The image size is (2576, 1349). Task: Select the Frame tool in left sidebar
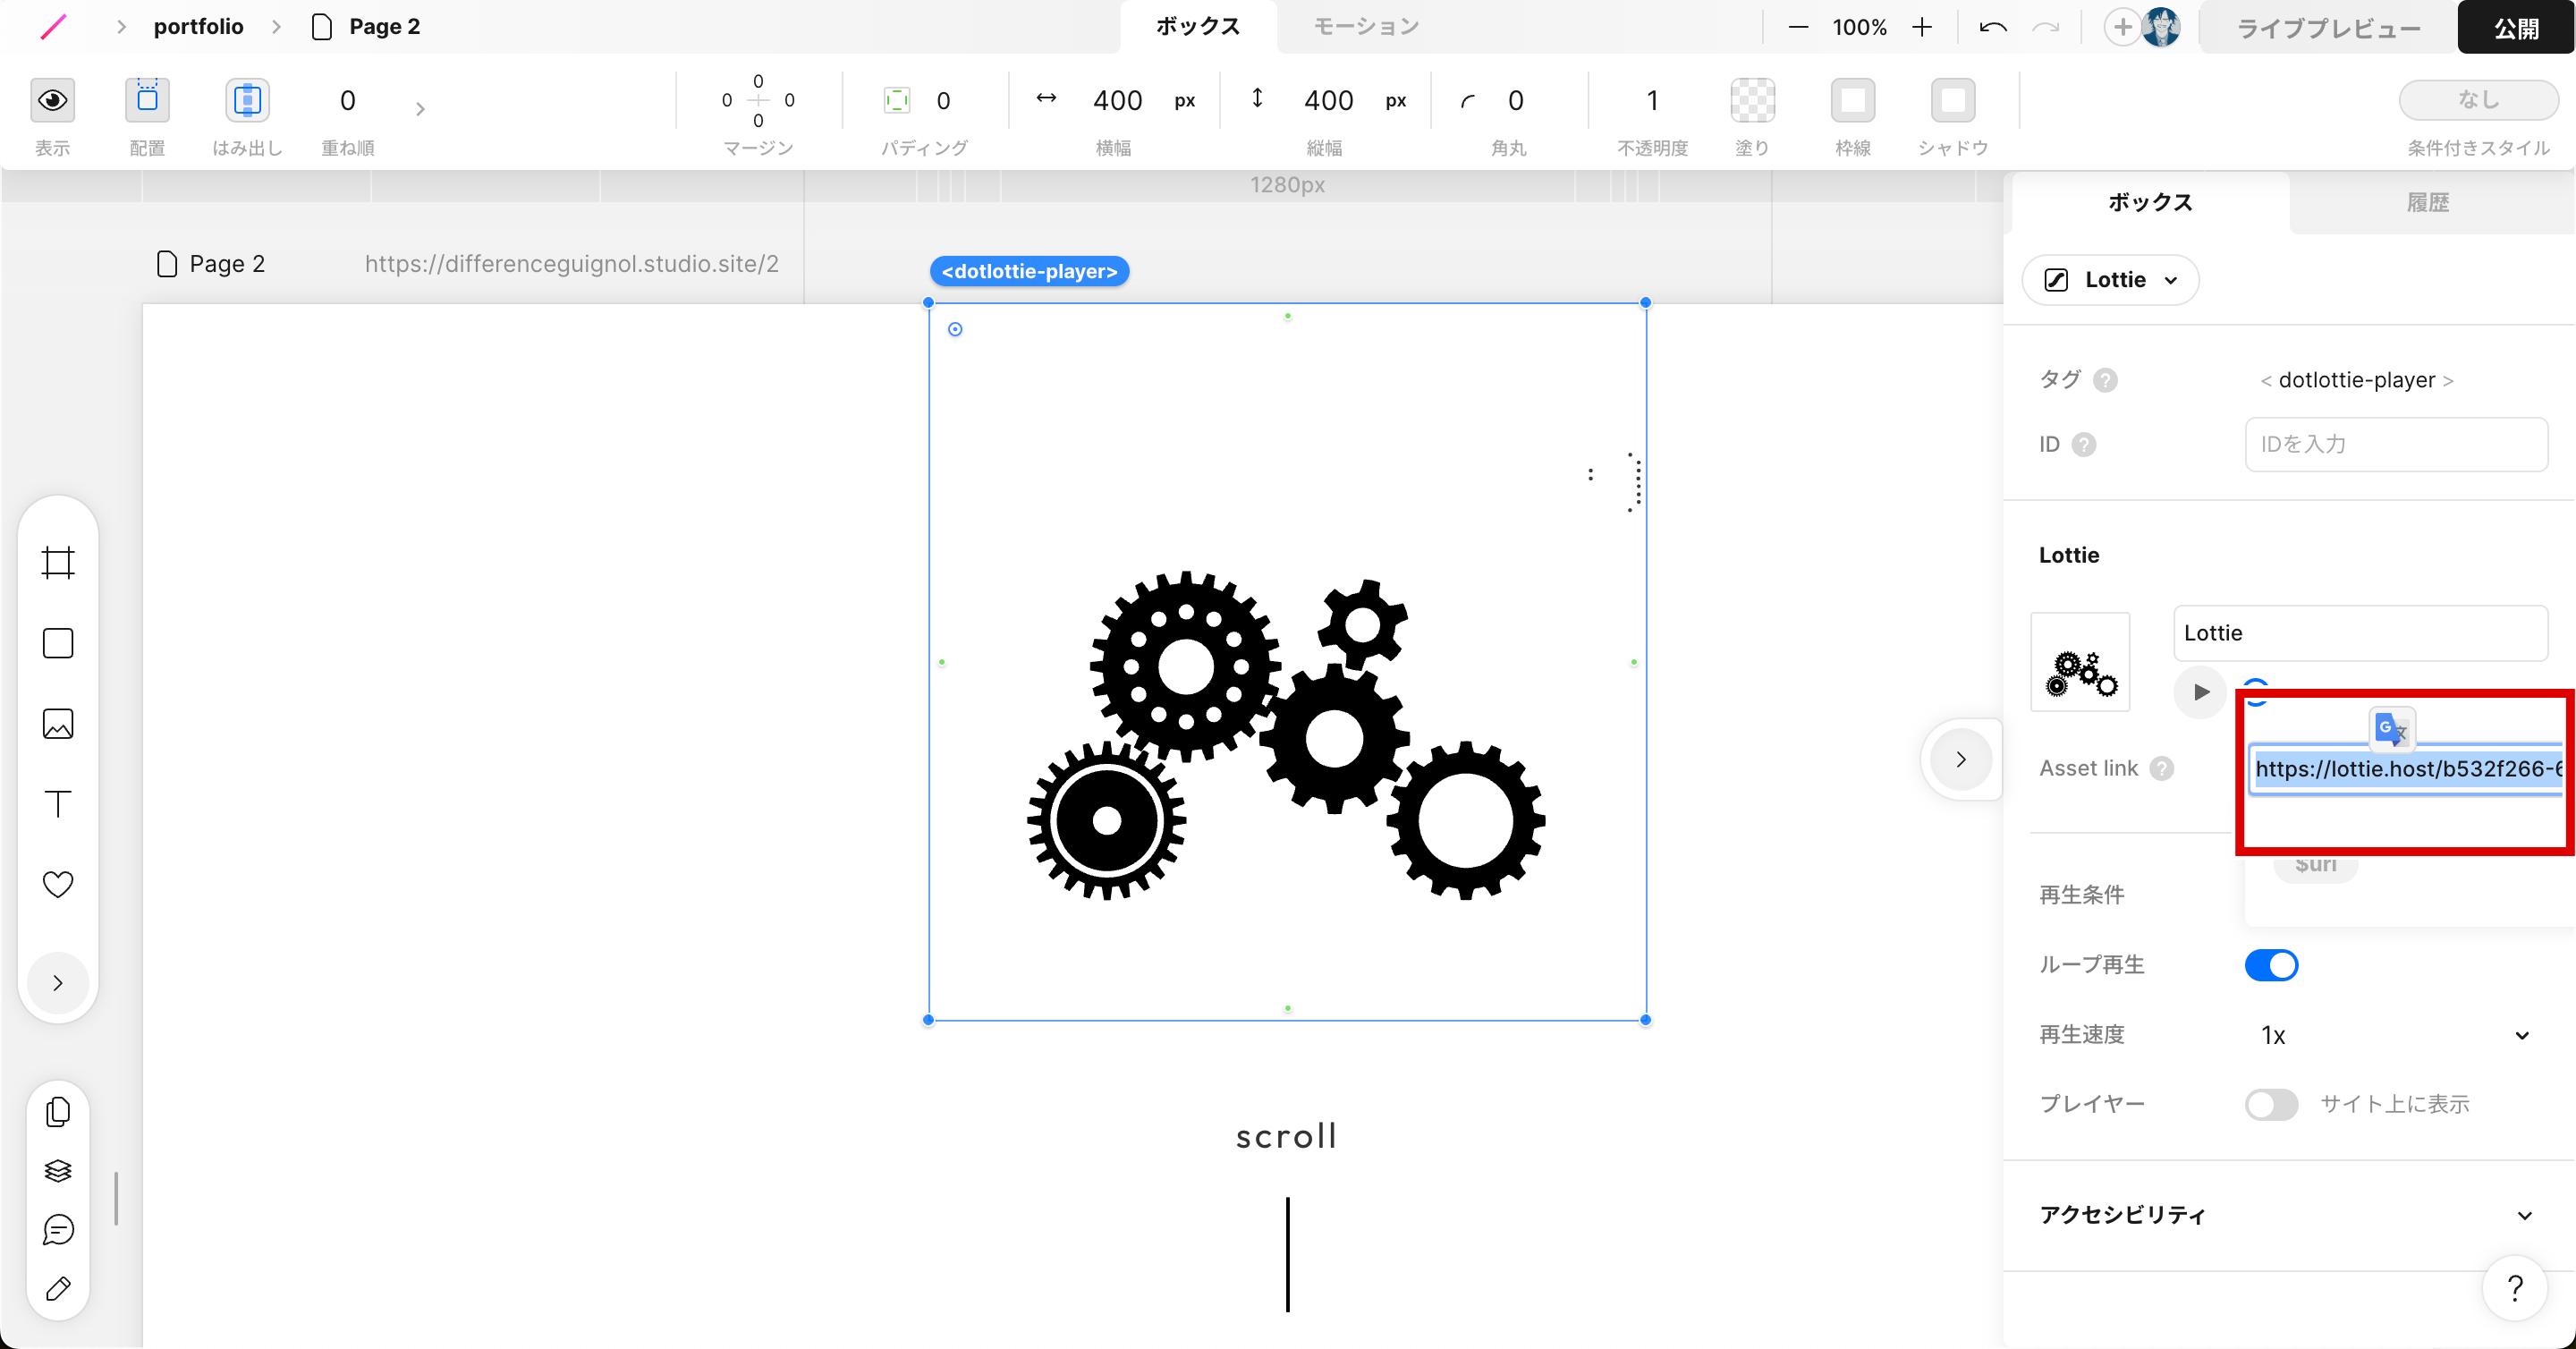(58, 562)
